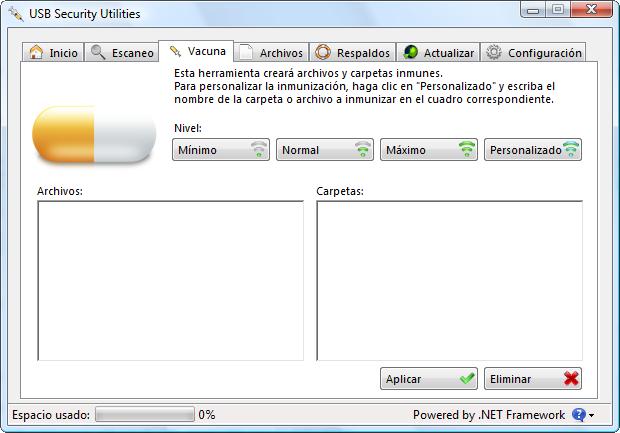The height and width of the screenshot is (433, 620).
Task: Expand the dropdown arrow next to help
Action: pos(591,415)
